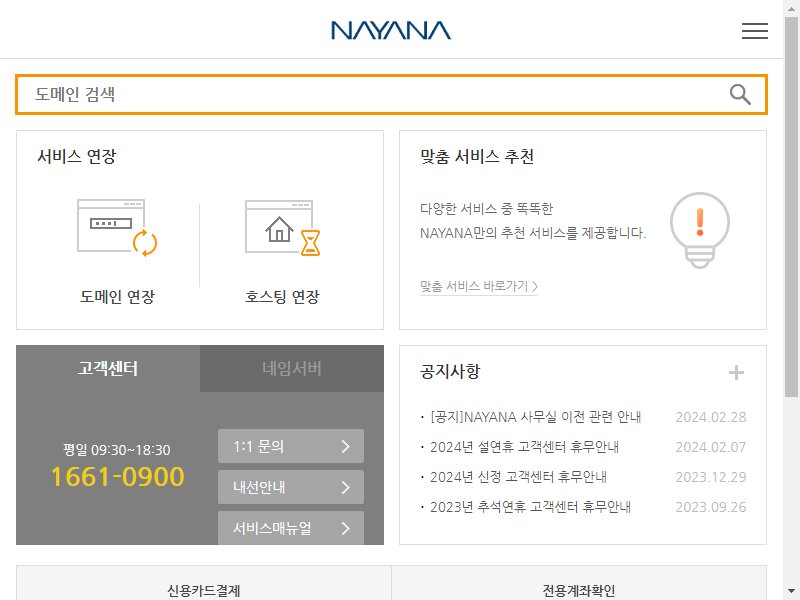Click the NAYANA logo
The image size is (800, 600).
[391, 31]
